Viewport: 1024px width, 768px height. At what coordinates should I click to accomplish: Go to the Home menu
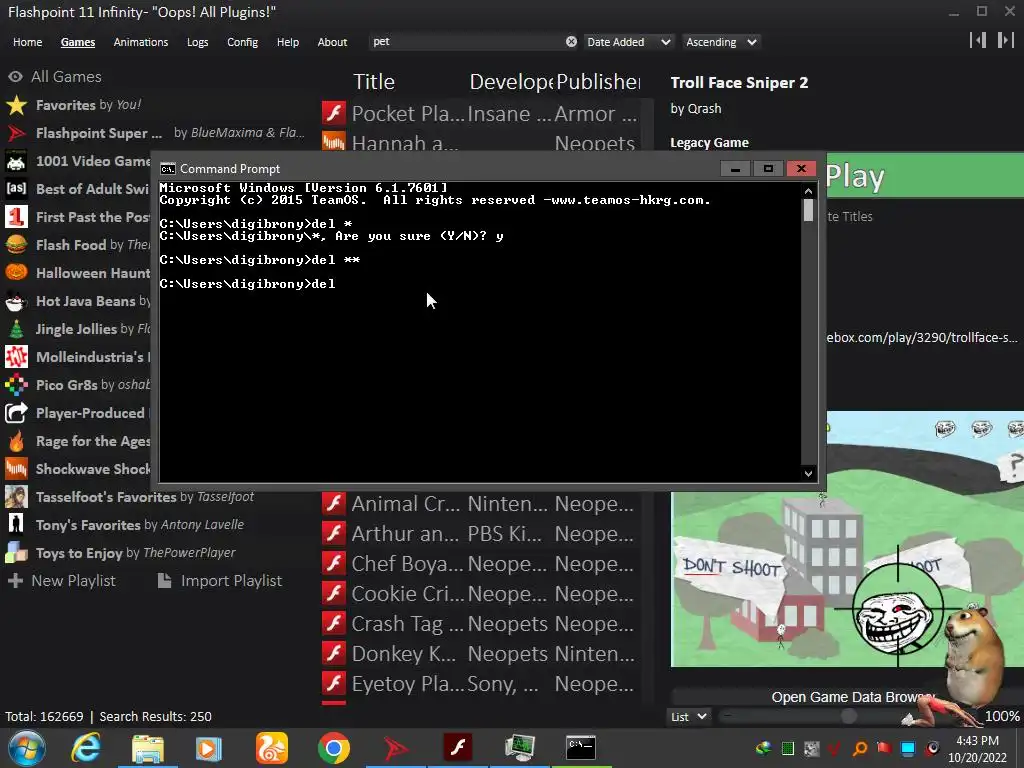click(x=27, y=42)
